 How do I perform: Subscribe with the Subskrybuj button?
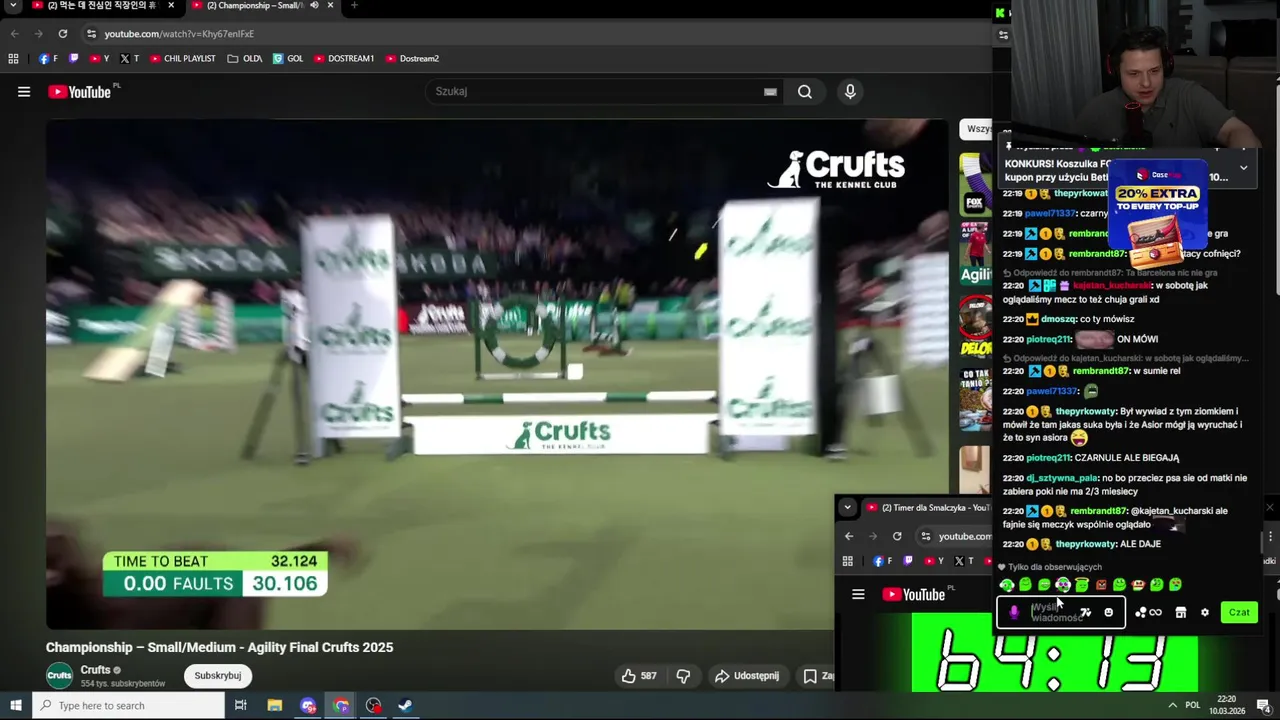pyautogui.click(x=217, y=675)
